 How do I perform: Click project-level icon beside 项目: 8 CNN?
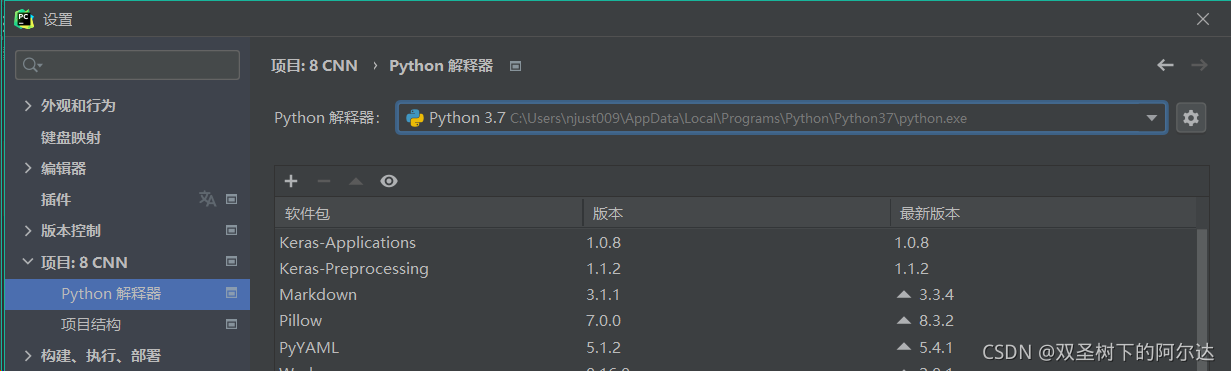tap(232, 263)
